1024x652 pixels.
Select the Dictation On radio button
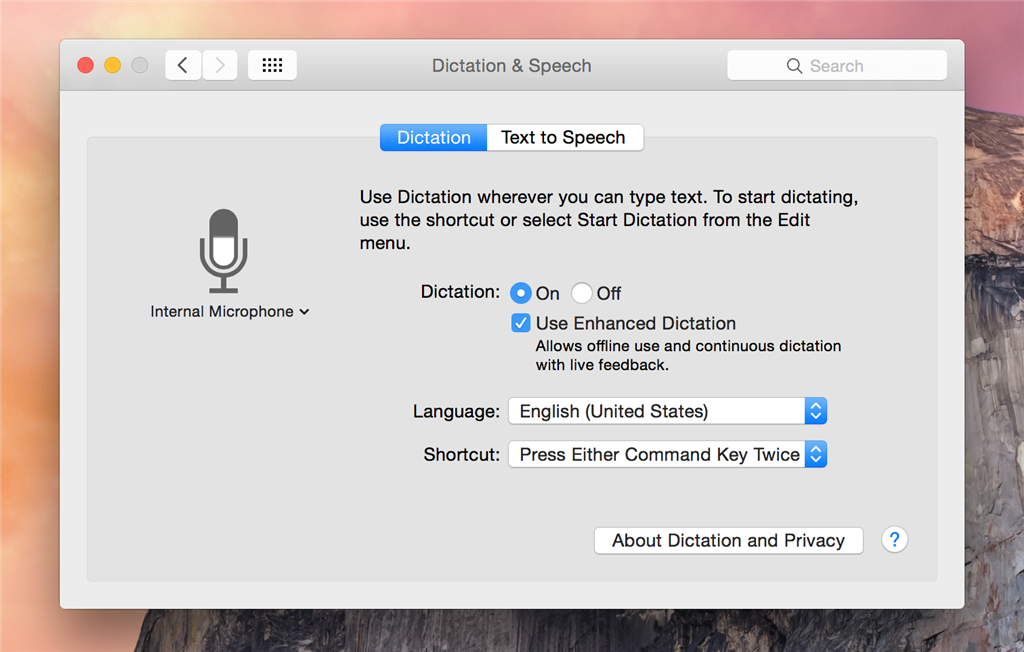click(520, 293)
